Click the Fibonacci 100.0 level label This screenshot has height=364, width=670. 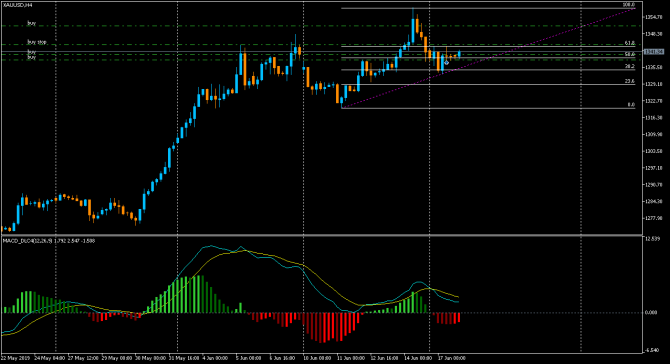click(x=629, y=5)
